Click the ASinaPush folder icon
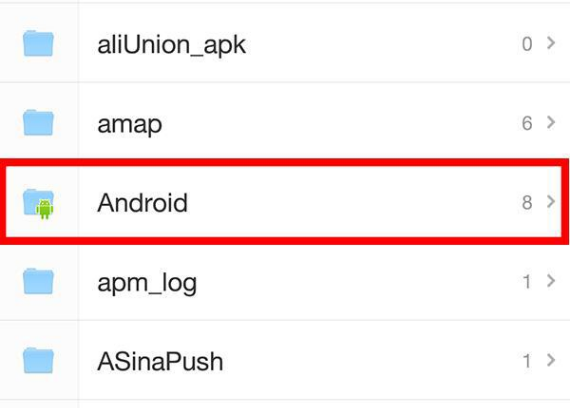This screenshot has height=408, width=580. [38, 361]
